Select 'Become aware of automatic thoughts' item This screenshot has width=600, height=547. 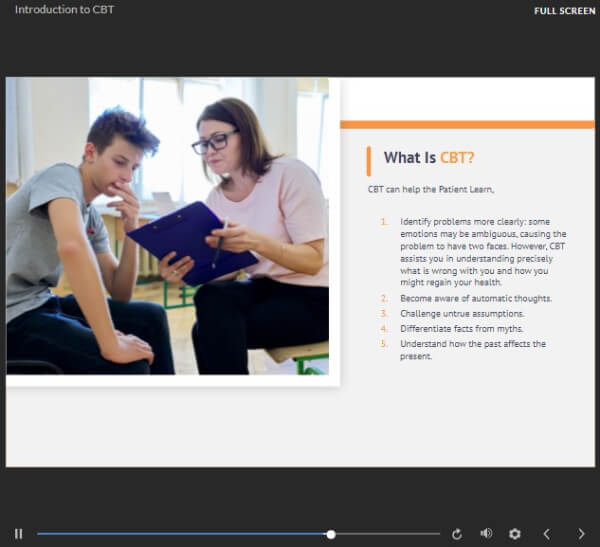coord(475,299)
